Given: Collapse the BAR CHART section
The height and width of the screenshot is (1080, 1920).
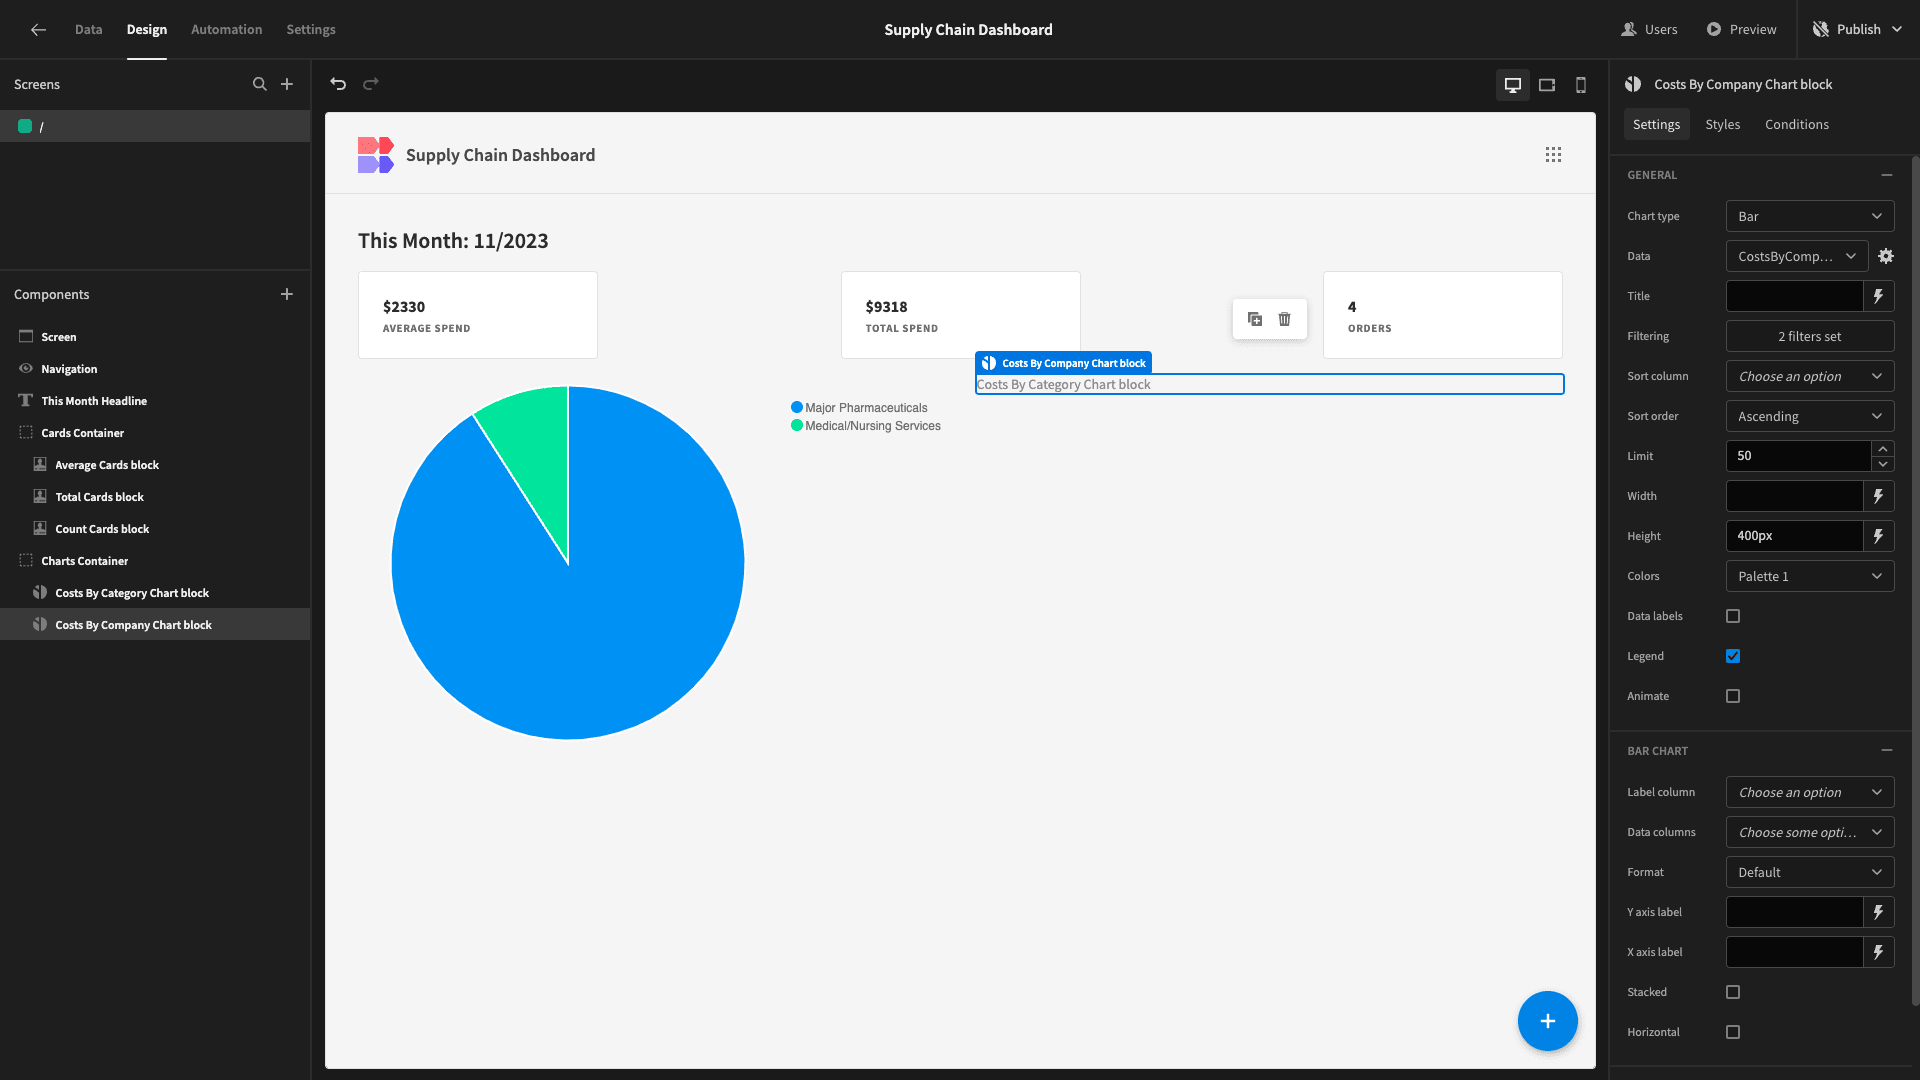Looking at the screenshot, I should 1887,750.
